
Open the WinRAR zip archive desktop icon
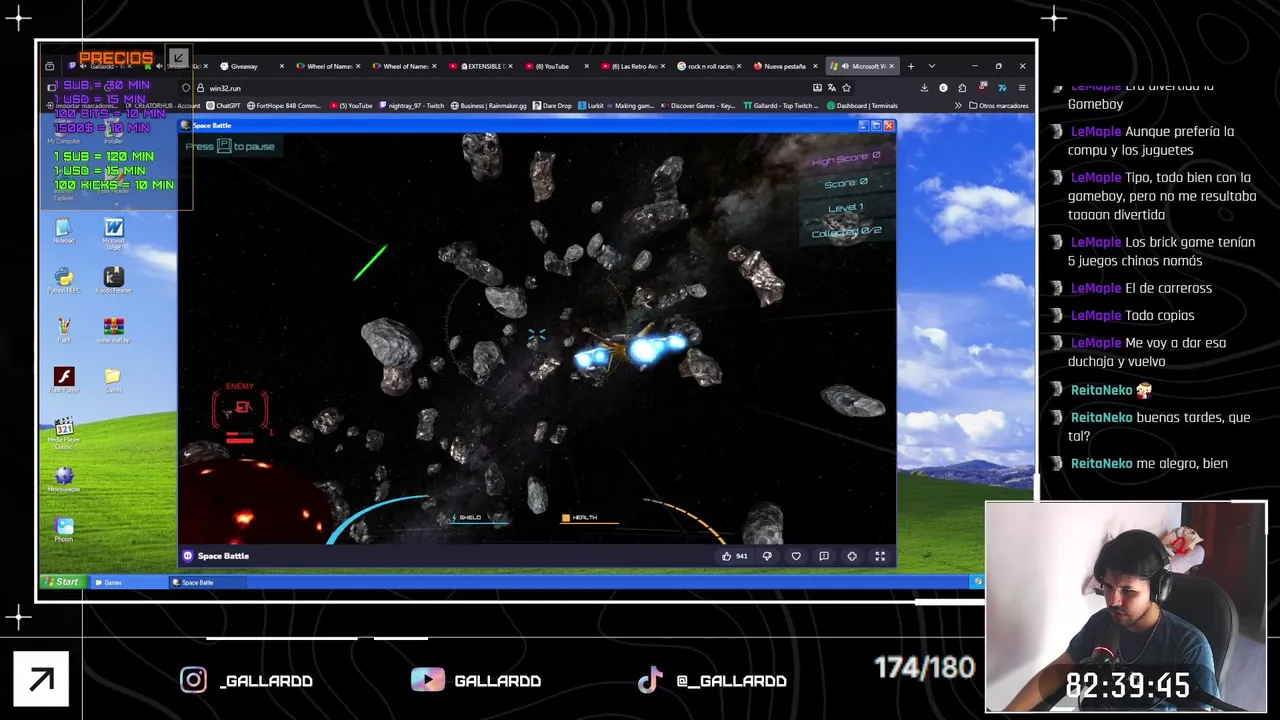click(x=114, y=330)
